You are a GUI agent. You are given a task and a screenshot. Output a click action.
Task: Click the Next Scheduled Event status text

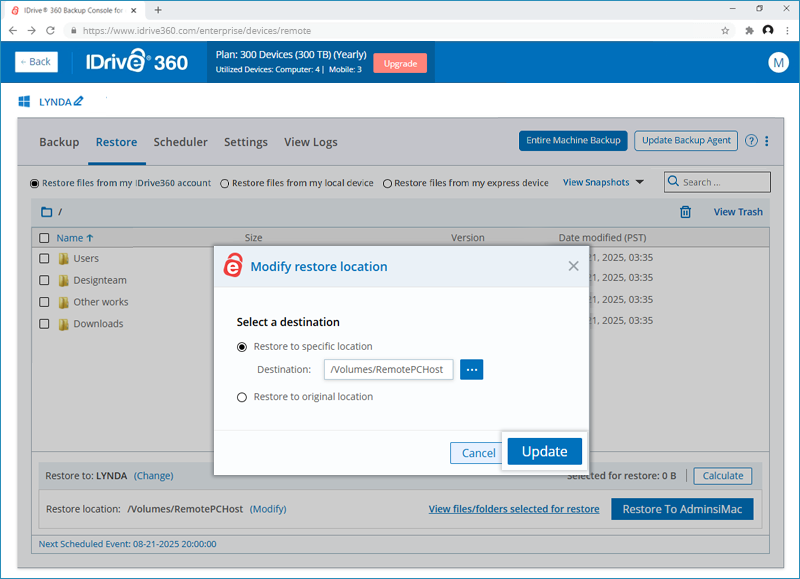128,544
